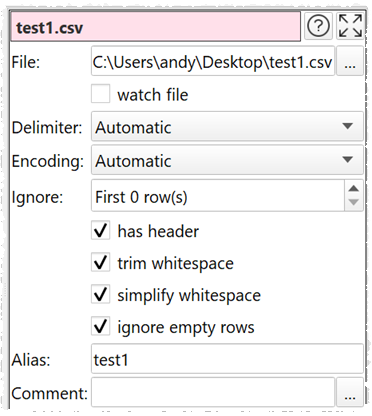Open comment editor ellipsis button
Viewport: 372px width, 416px height.
350,393
